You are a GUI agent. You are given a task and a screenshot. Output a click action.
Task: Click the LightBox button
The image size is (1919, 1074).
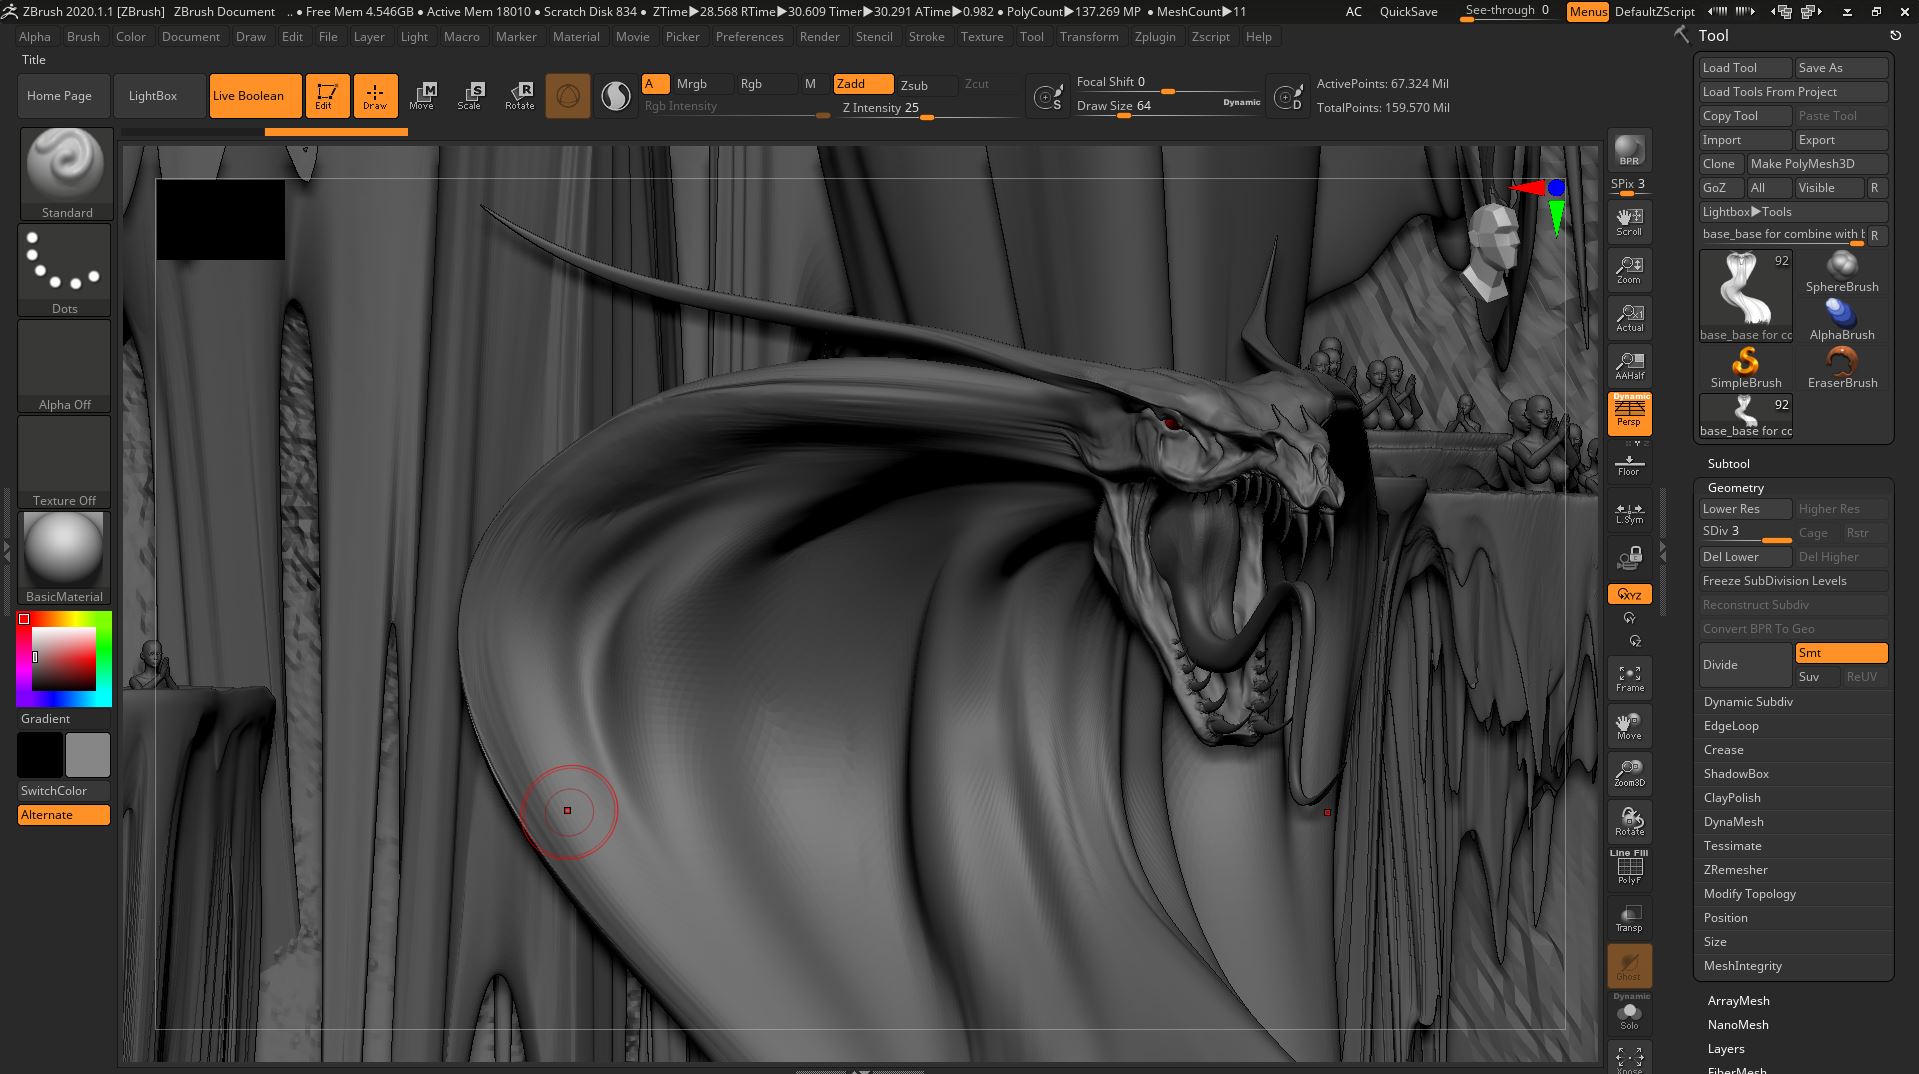pos(153,96)
